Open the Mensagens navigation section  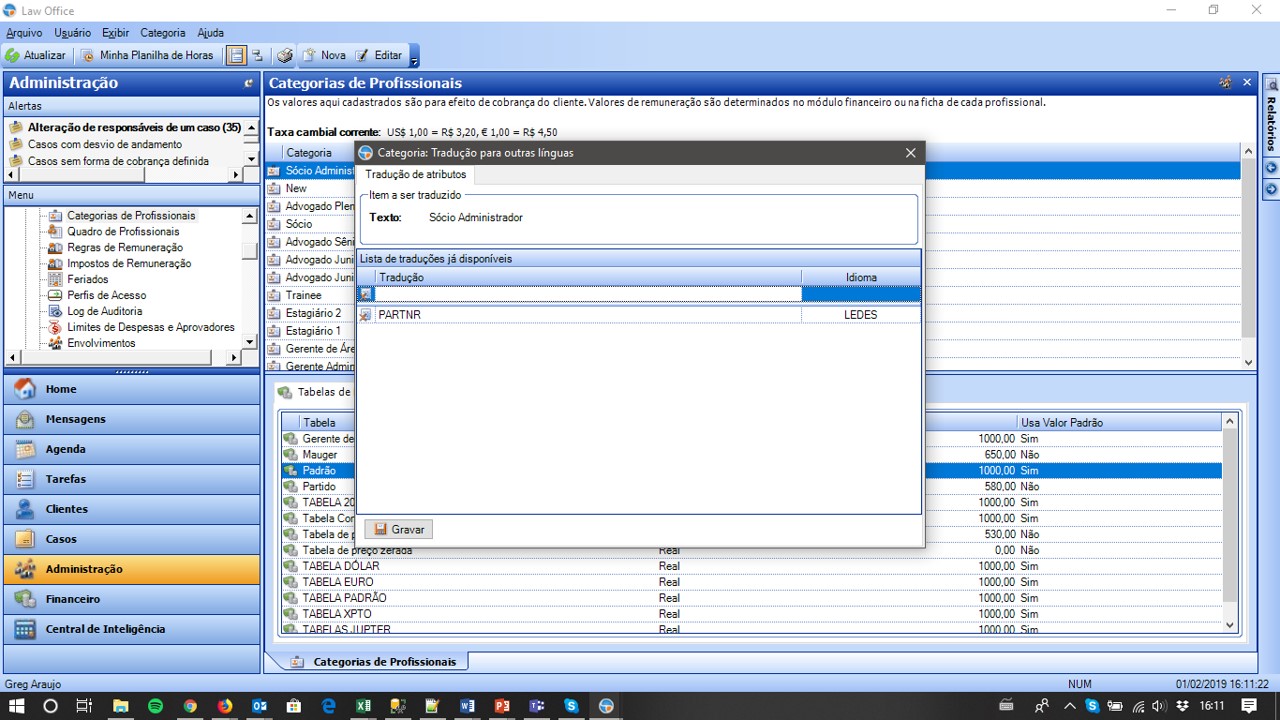[x=131, y=419]
